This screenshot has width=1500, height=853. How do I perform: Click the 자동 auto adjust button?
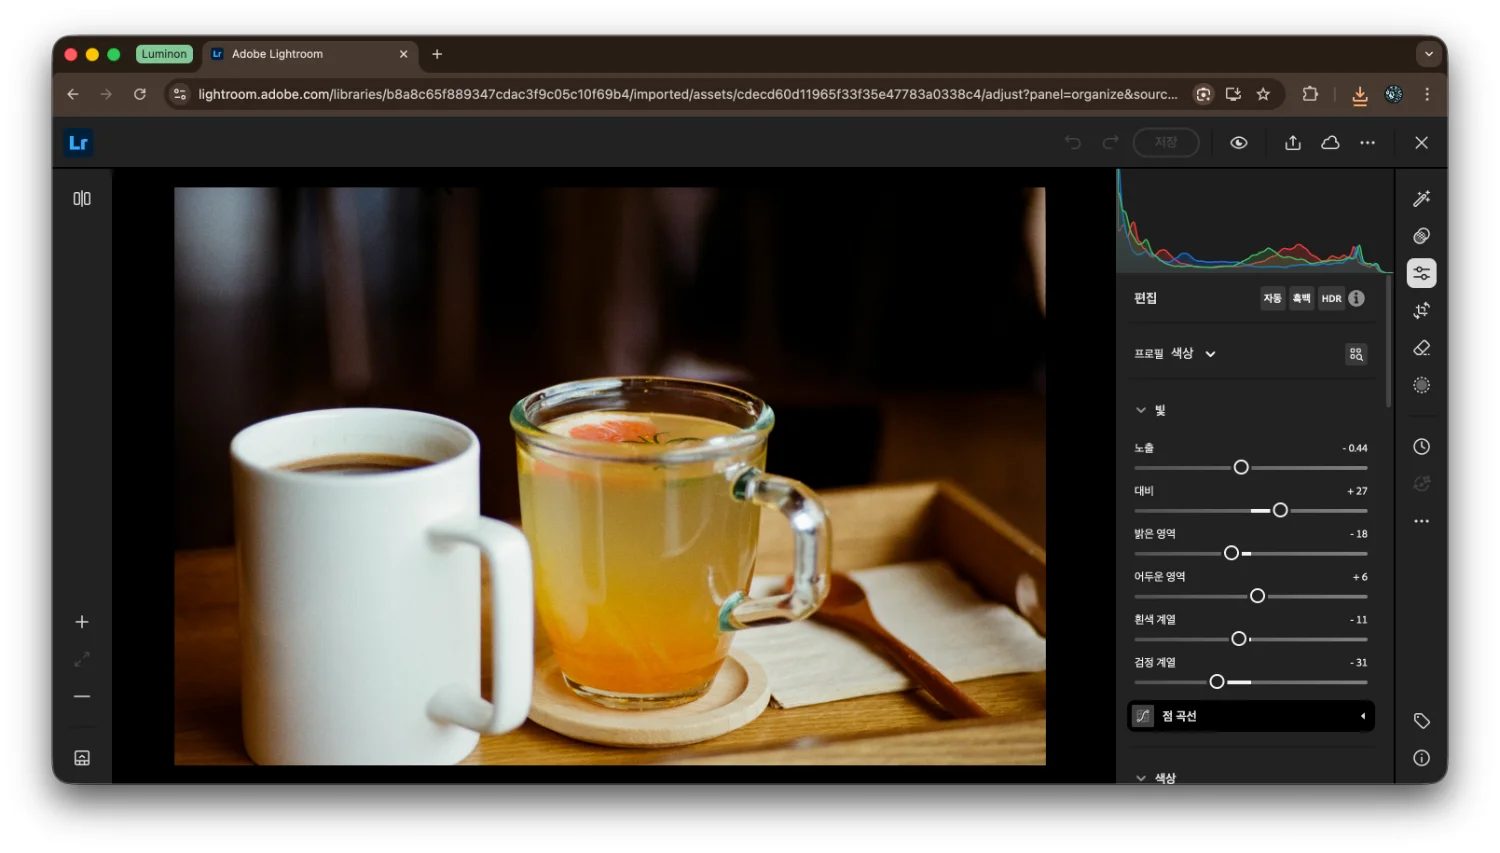(1272, 298)
